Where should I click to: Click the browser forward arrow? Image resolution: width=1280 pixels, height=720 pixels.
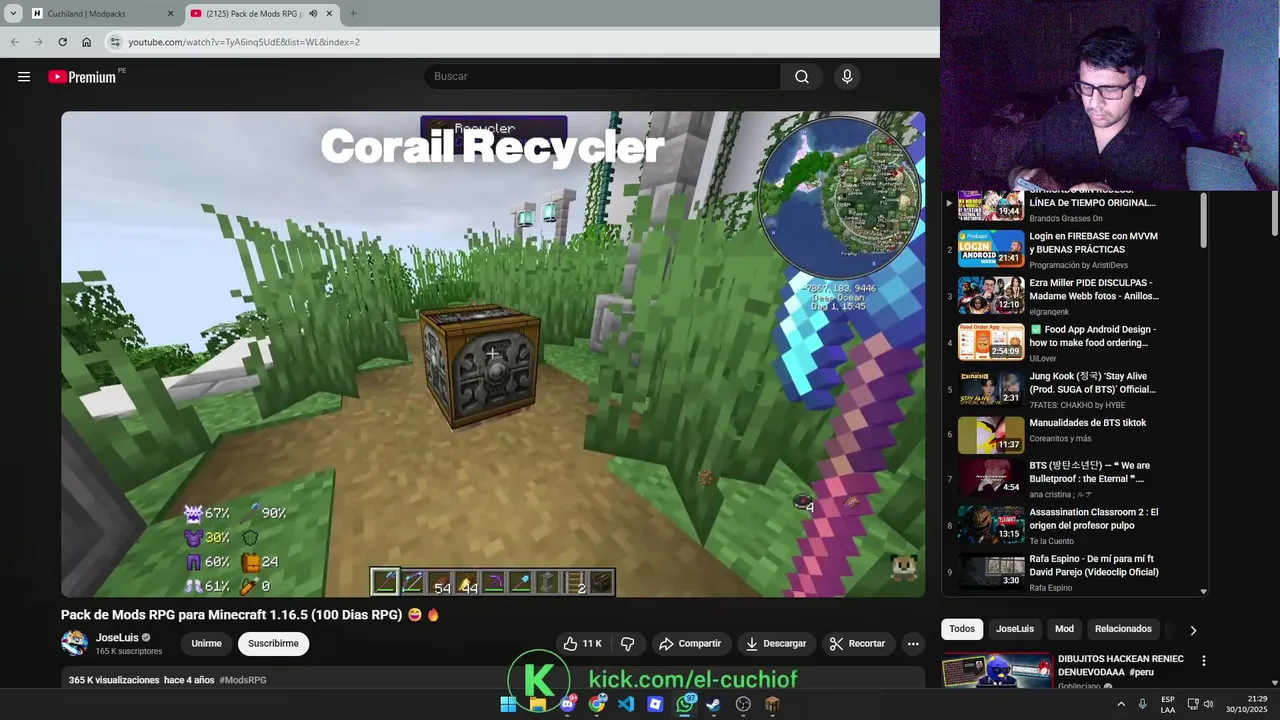pyautogui.click(x=38, y=42)
